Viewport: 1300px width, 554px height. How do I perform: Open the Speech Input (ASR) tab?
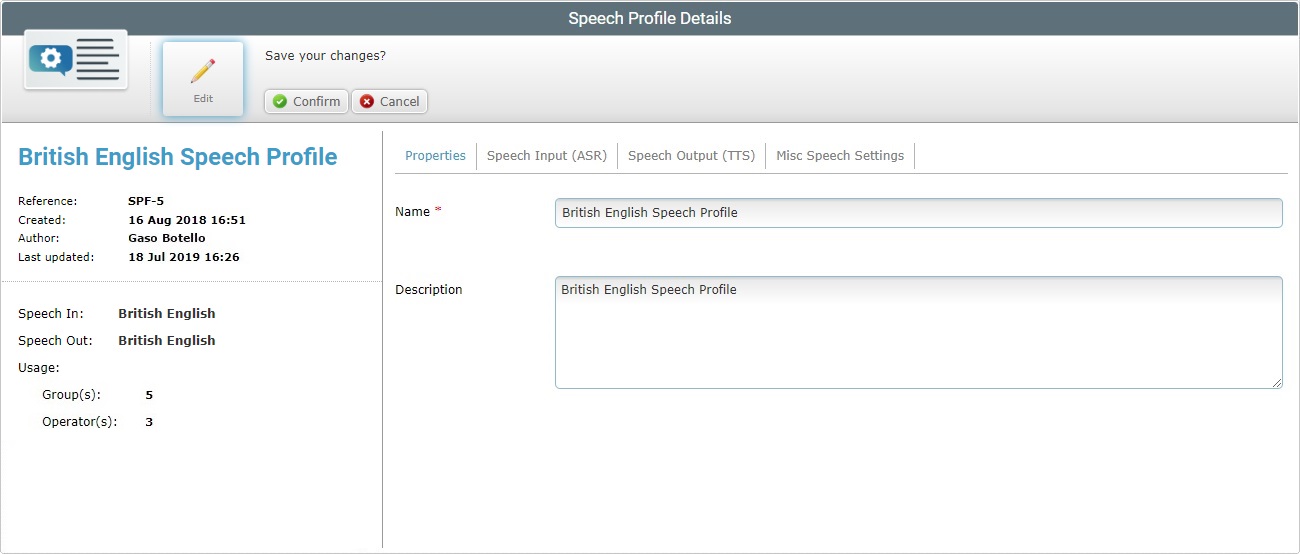pos(547,156)
